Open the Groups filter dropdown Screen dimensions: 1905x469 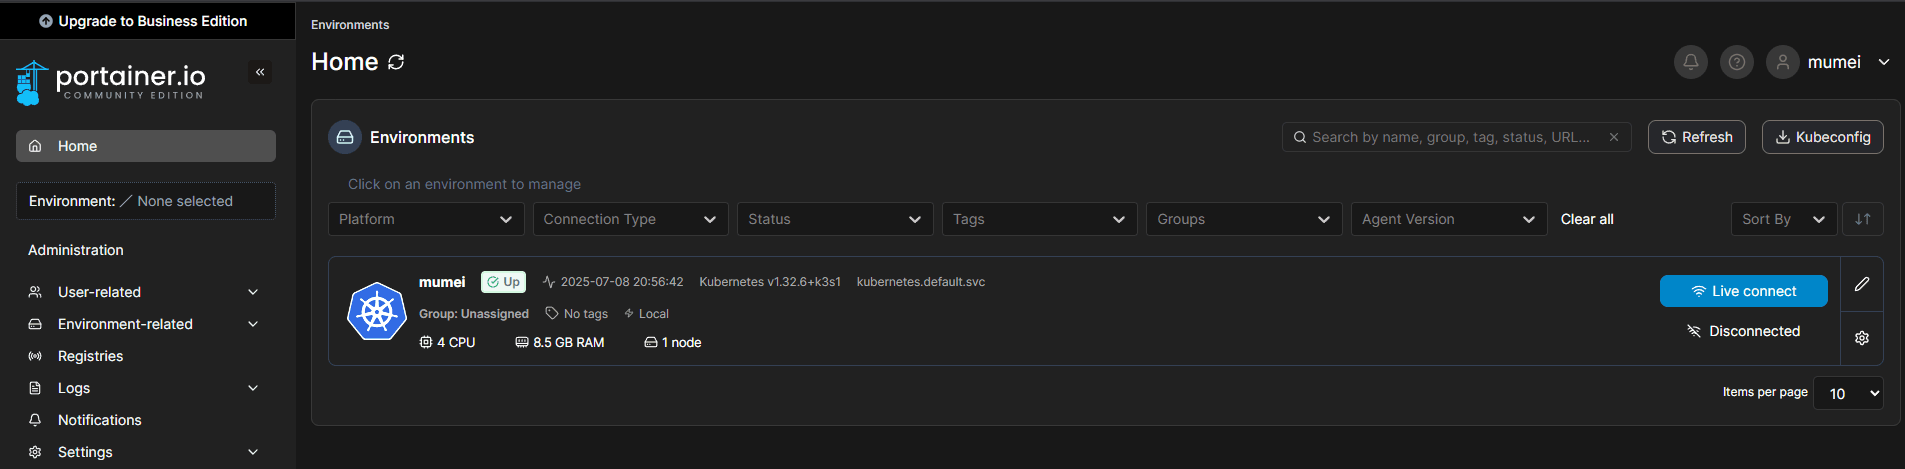pos(1244,219)
